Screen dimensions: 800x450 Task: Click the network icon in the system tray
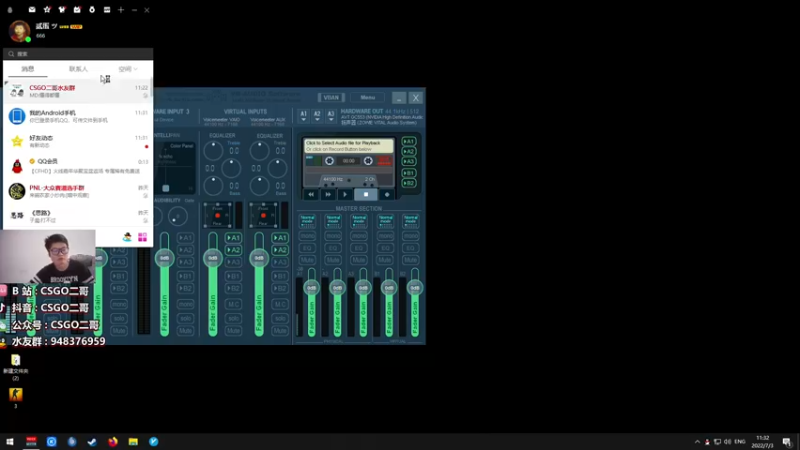[x=717, y=442]
